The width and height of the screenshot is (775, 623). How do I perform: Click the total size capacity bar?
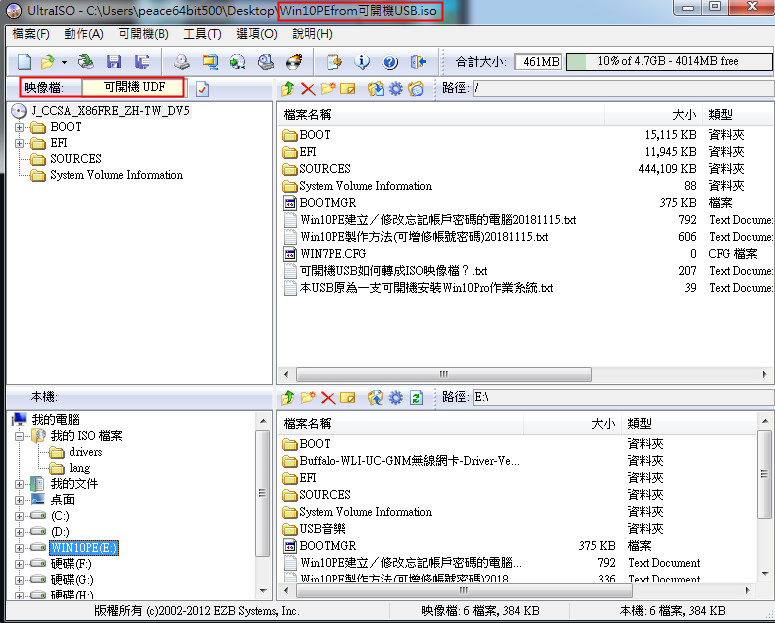tap(669, 61)
